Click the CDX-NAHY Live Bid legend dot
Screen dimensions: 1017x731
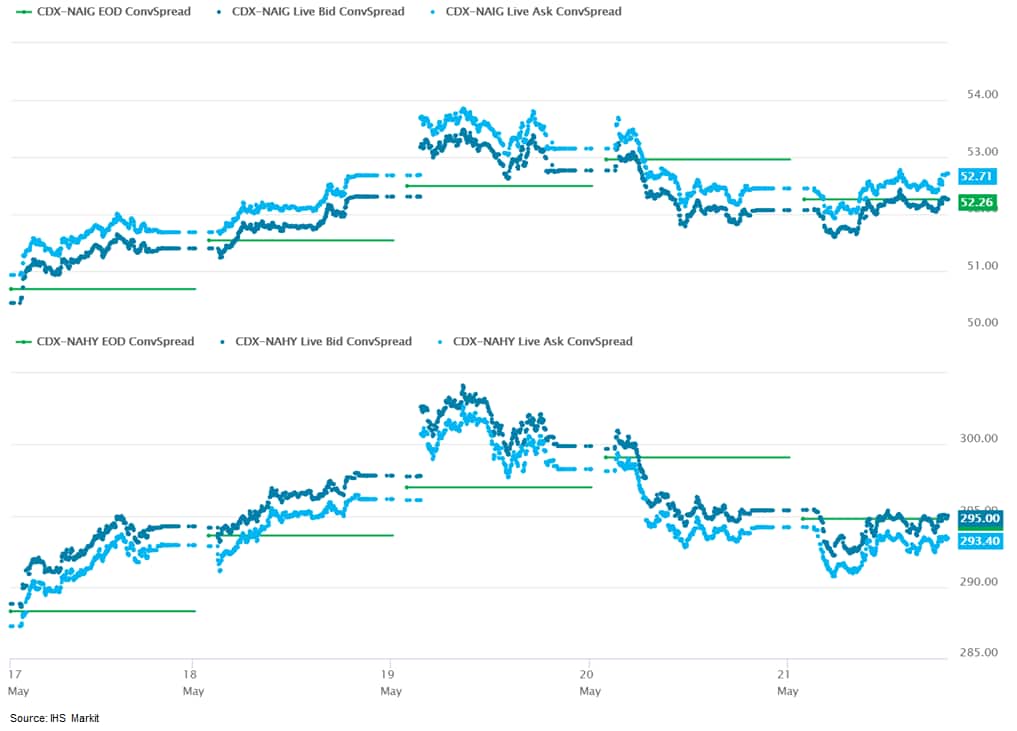[222, 341]
